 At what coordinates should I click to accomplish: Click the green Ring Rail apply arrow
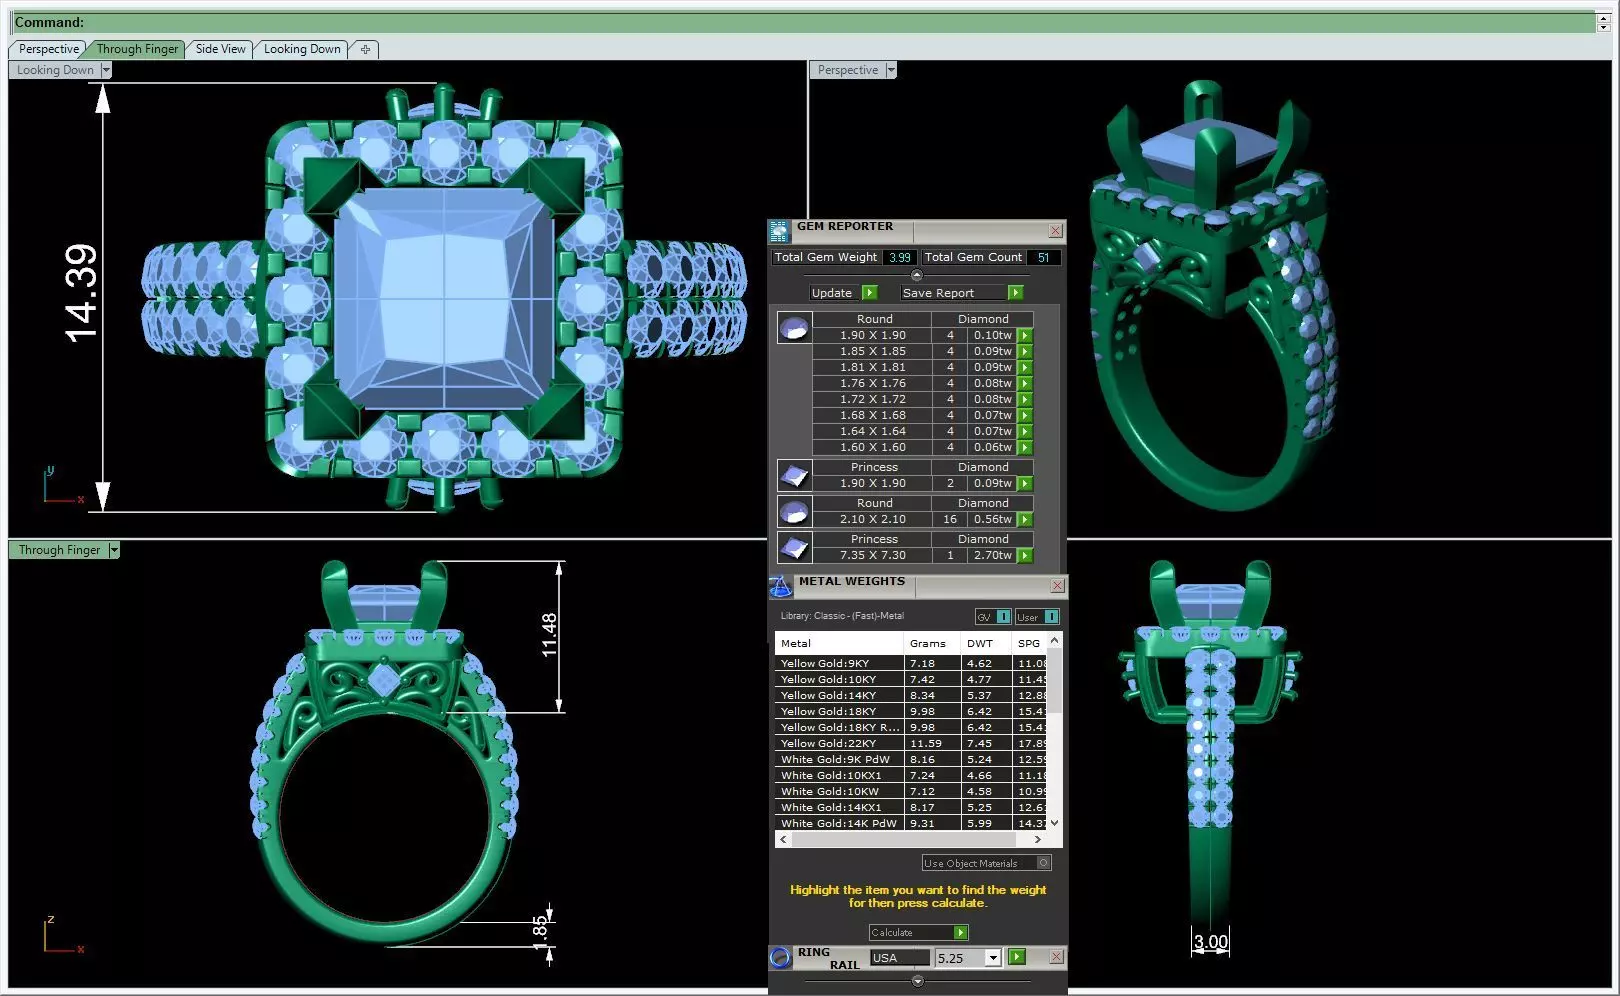point(1017,957)
